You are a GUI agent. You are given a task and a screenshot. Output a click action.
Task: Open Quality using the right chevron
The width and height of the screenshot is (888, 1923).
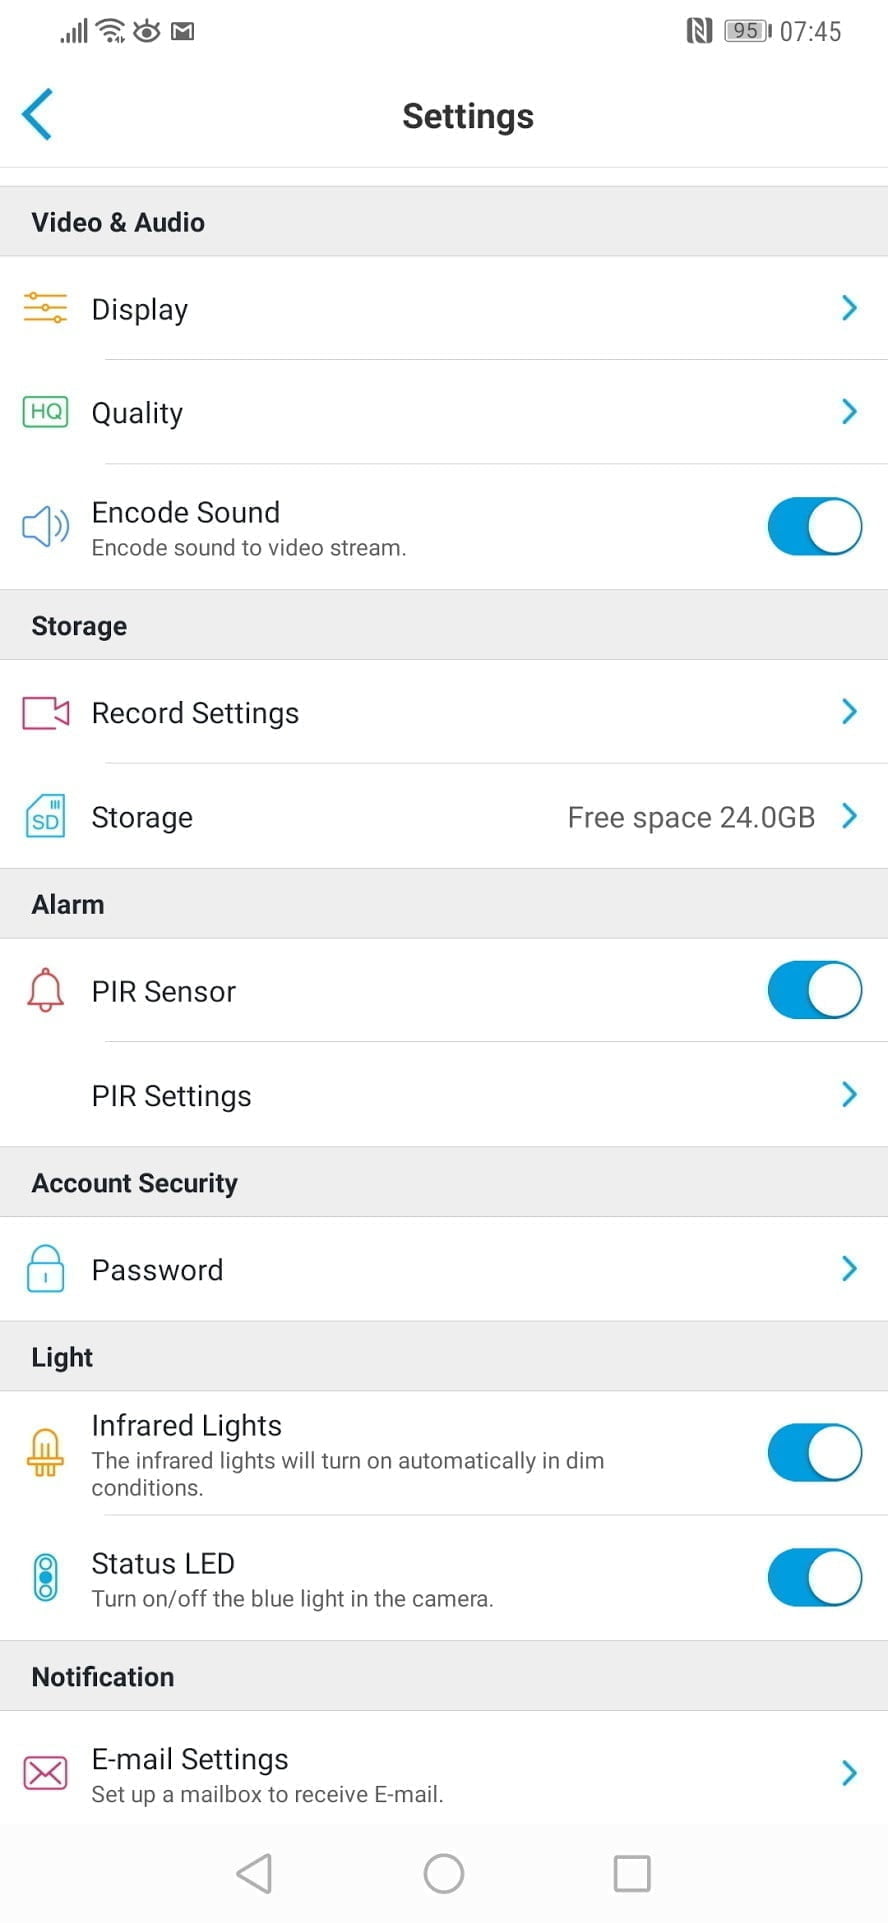click(849, 411)
